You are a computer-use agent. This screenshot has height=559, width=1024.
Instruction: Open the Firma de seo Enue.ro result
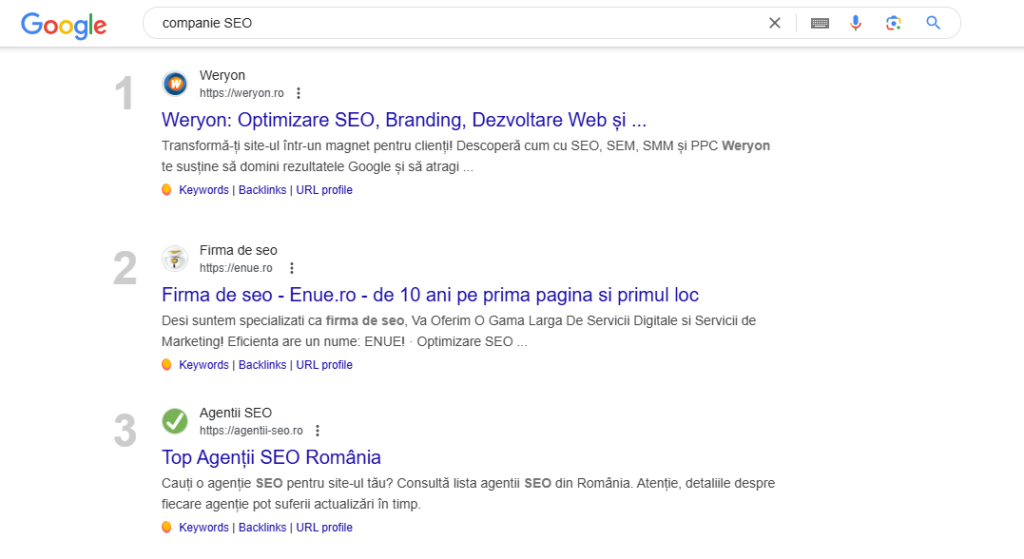430,295
